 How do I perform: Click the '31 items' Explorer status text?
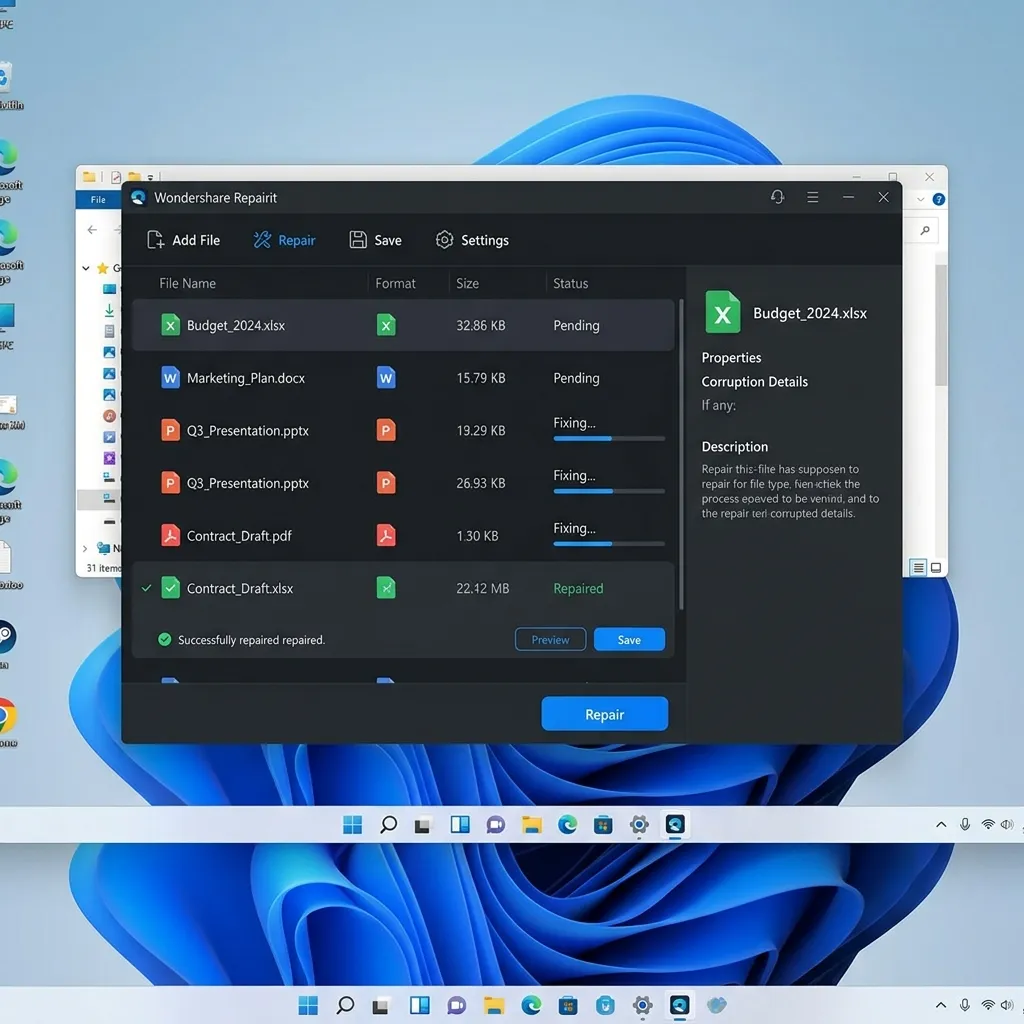103,568
